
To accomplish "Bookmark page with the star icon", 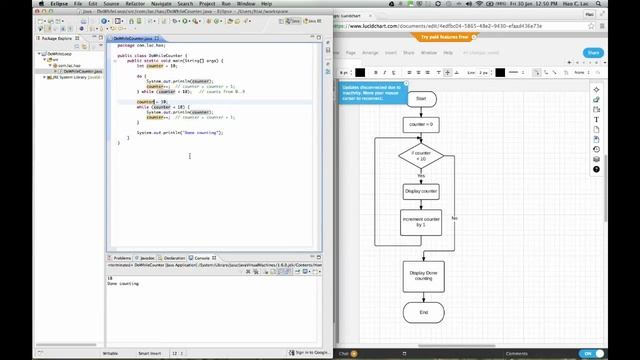I will click(x=591, y=26).
